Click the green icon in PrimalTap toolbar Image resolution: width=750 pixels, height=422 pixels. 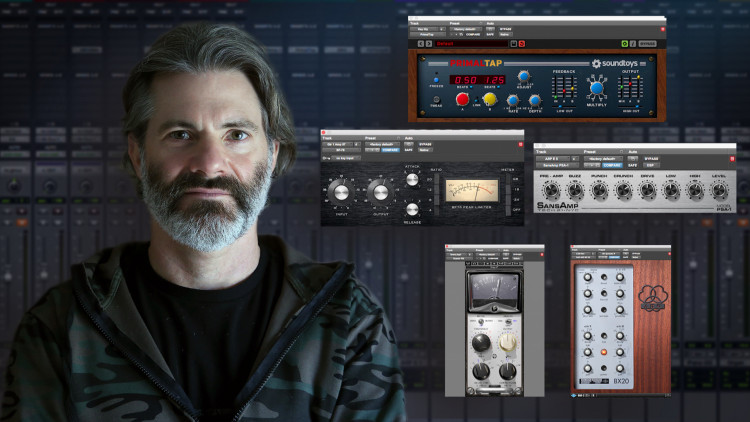[x=624, y=44]
